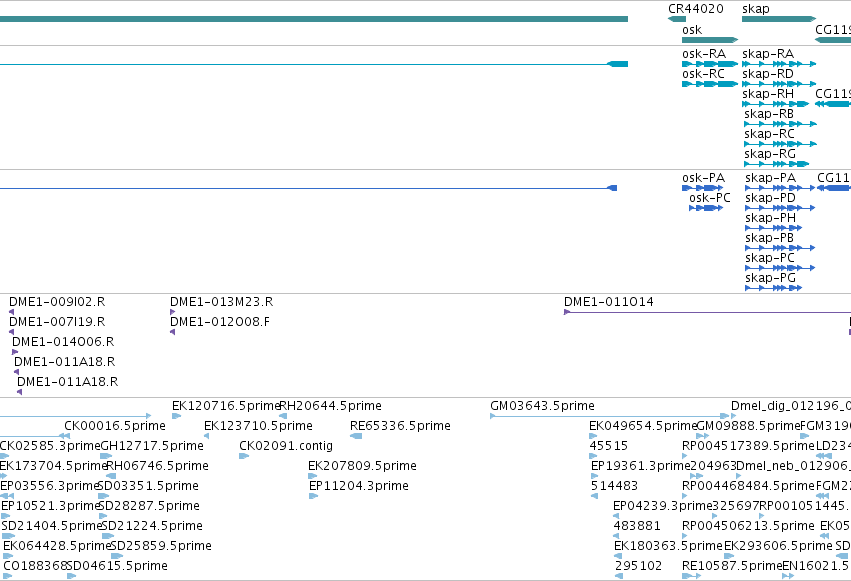The image size is (851, 581).
Task: Click the osk-PA protein feature
Action: point(702,188)
